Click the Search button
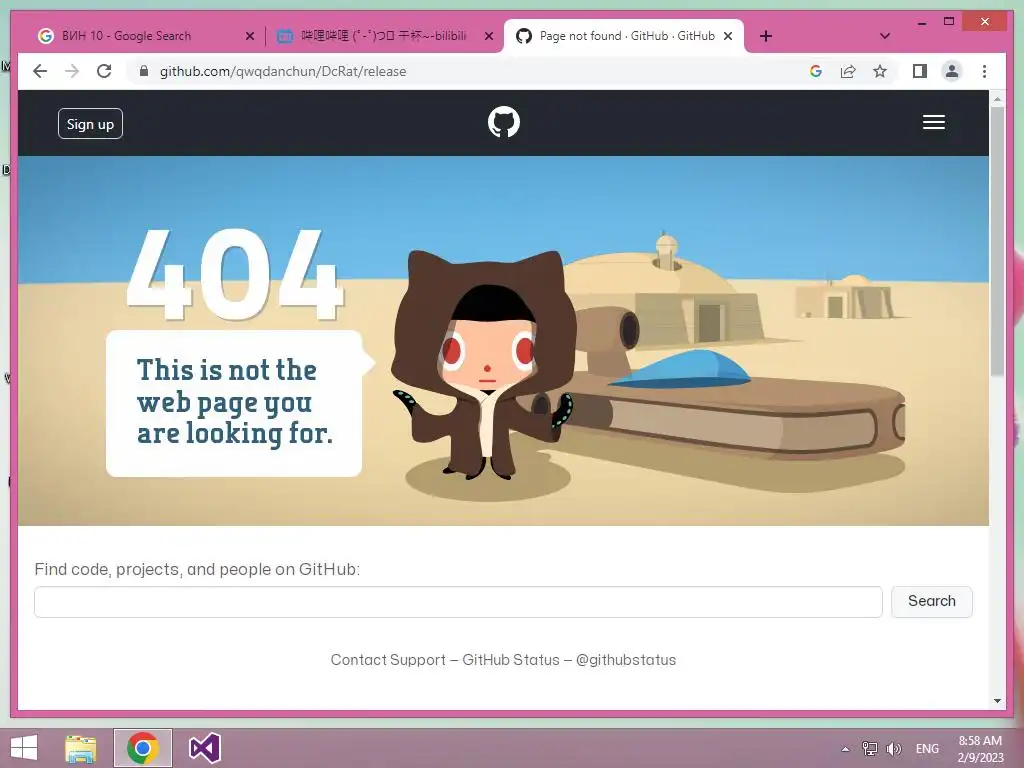The image size is (1024, 768). coord(932,601)
